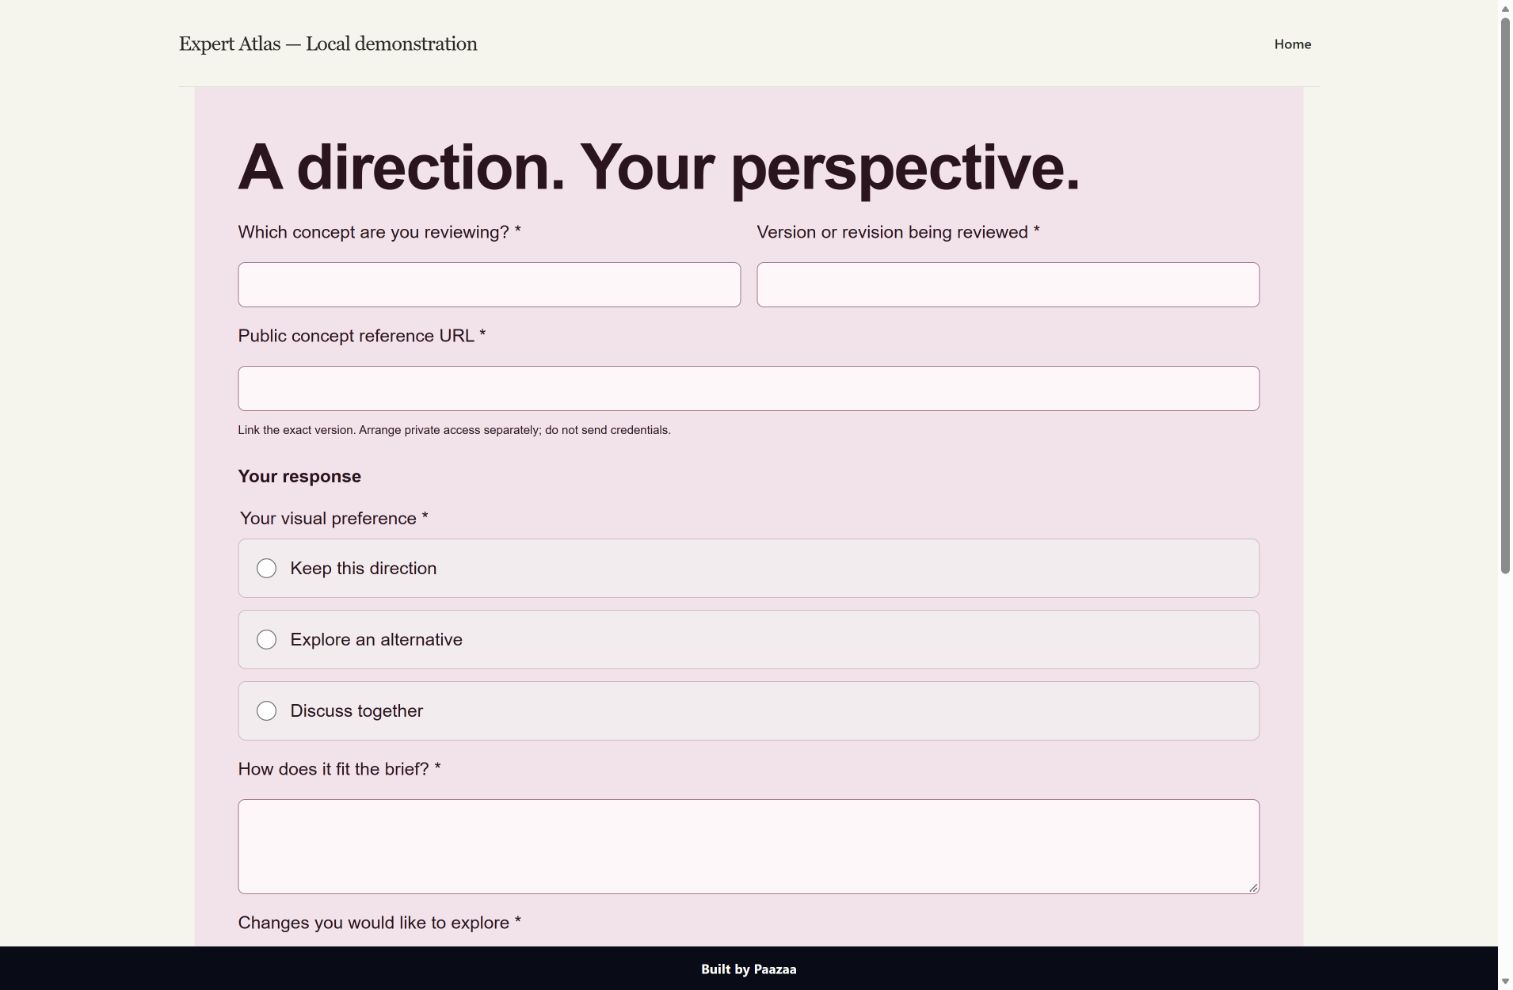1513x990 pixels.
Task: Click the Your visual preference label
Action: click(x=334, y=518)
